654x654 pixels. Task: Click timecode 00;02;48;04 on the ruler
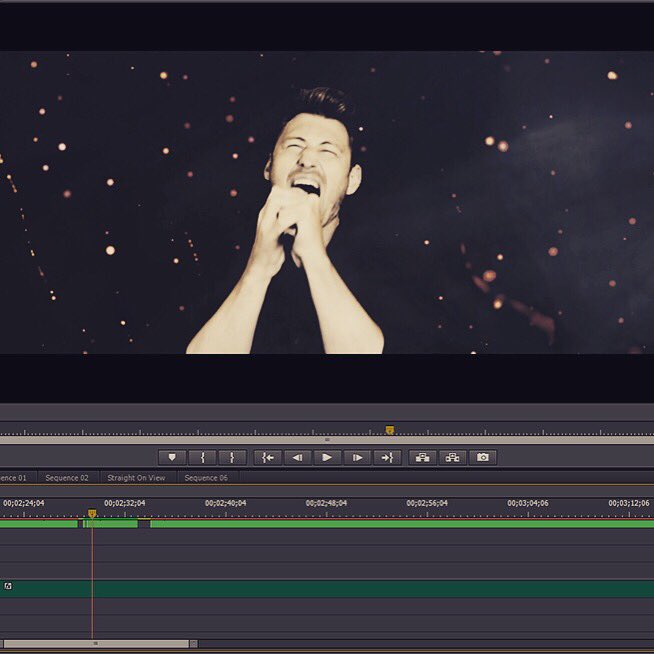pos(326,503)
